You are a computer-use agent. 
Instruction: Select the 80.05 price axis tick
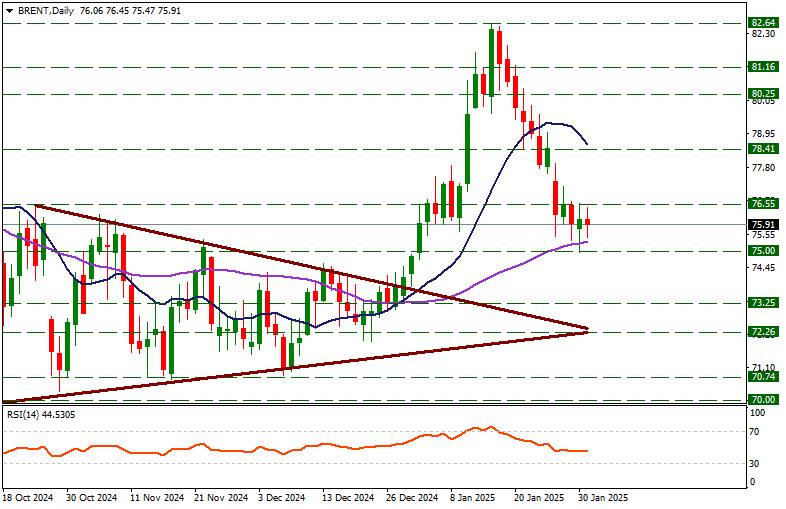click(x=763, y=101)
